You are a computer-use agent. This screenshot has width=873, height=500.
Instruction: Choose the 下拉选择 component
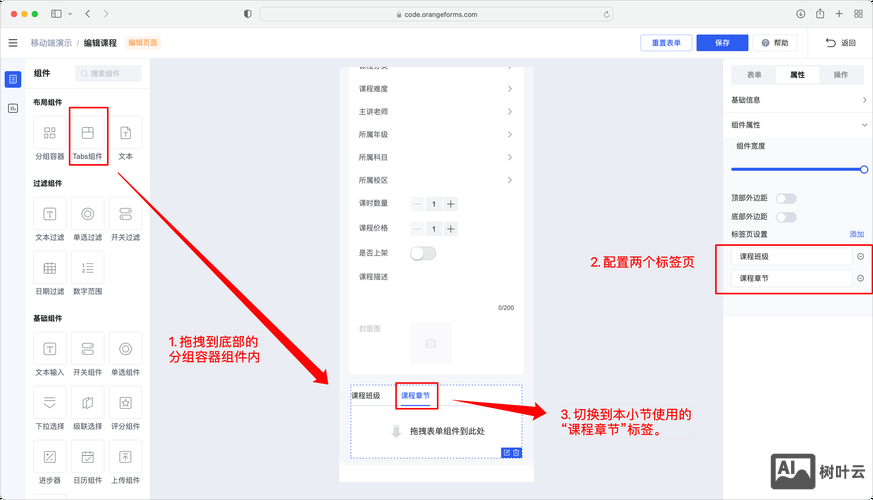pyautogui.click(x=50, y=408)
